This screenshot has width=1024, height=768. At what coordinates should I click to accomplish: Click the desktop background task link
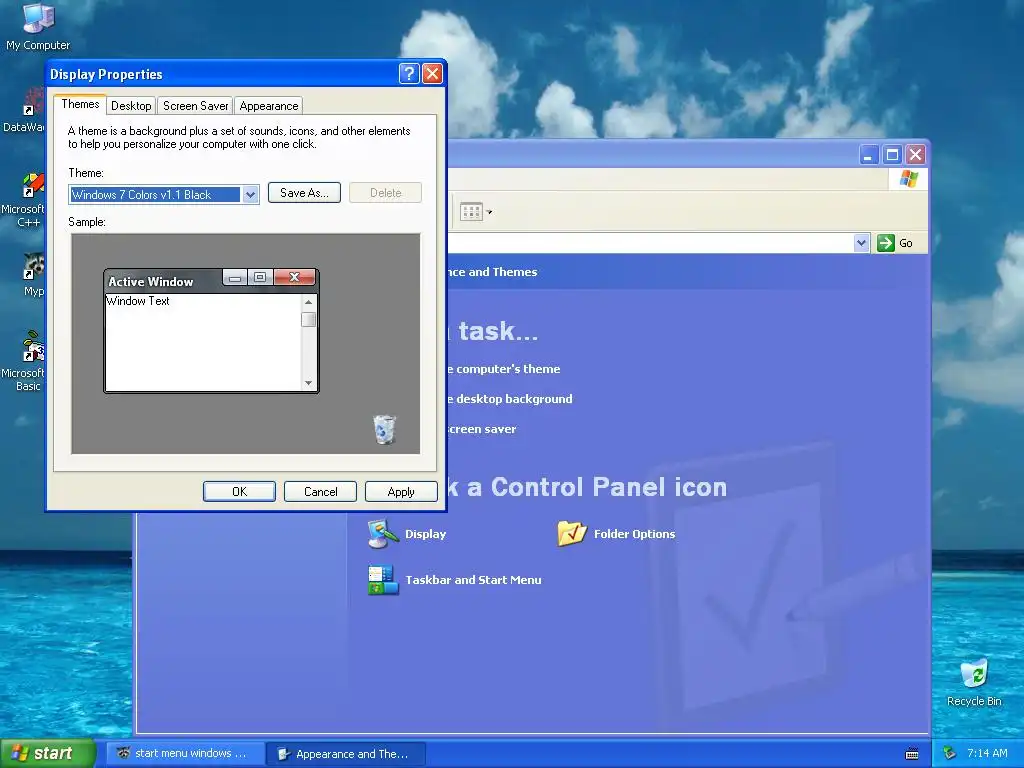510,399
